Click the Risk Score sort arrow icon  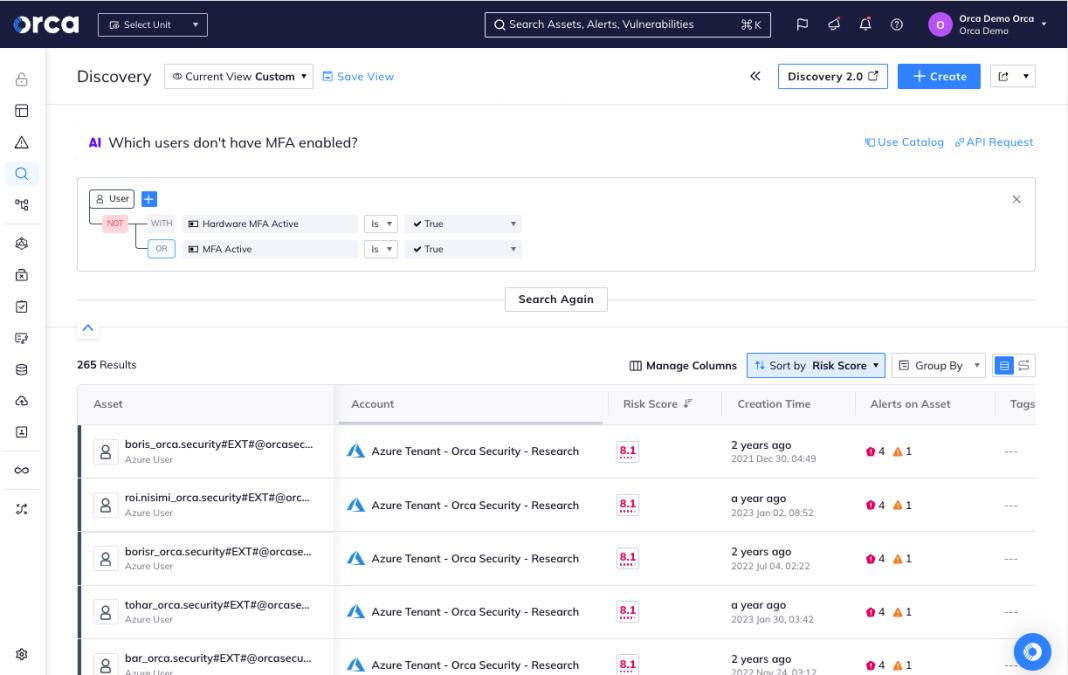pyautogui.click(x=688, y=404)
